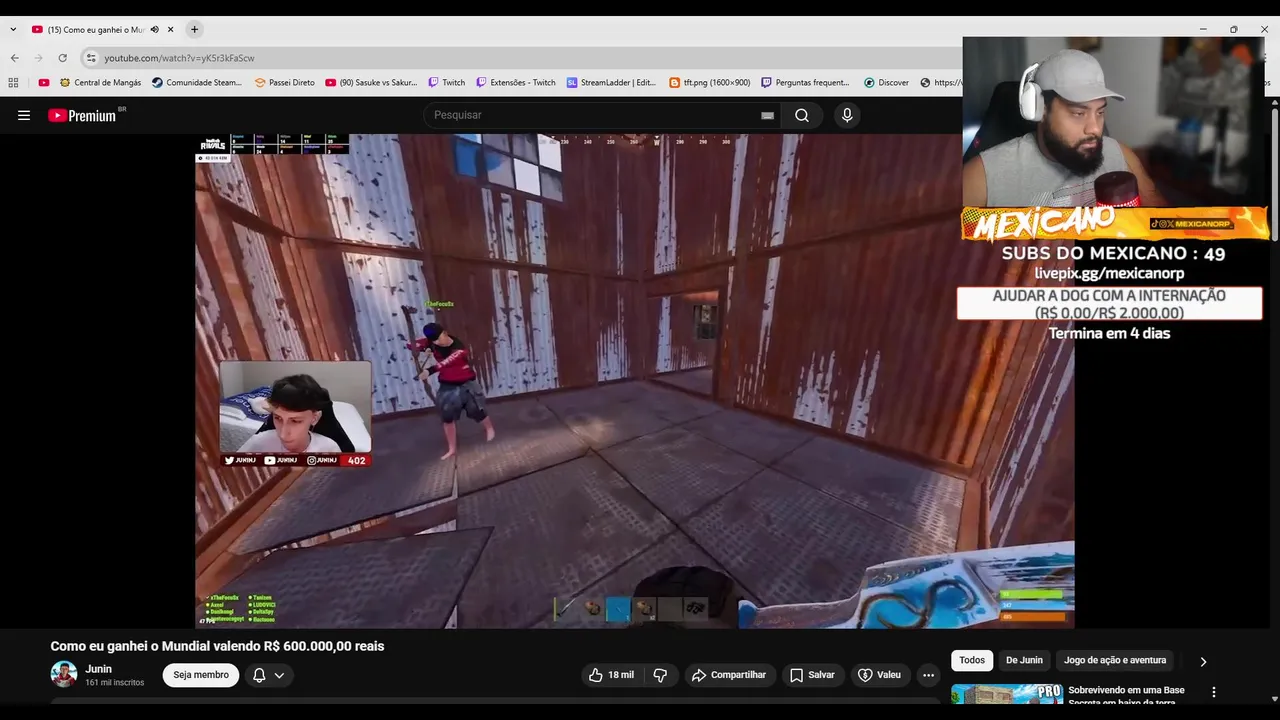Open the Discover bookmark
This screenshot has width=1280, height=720.
tap(887, 83)
